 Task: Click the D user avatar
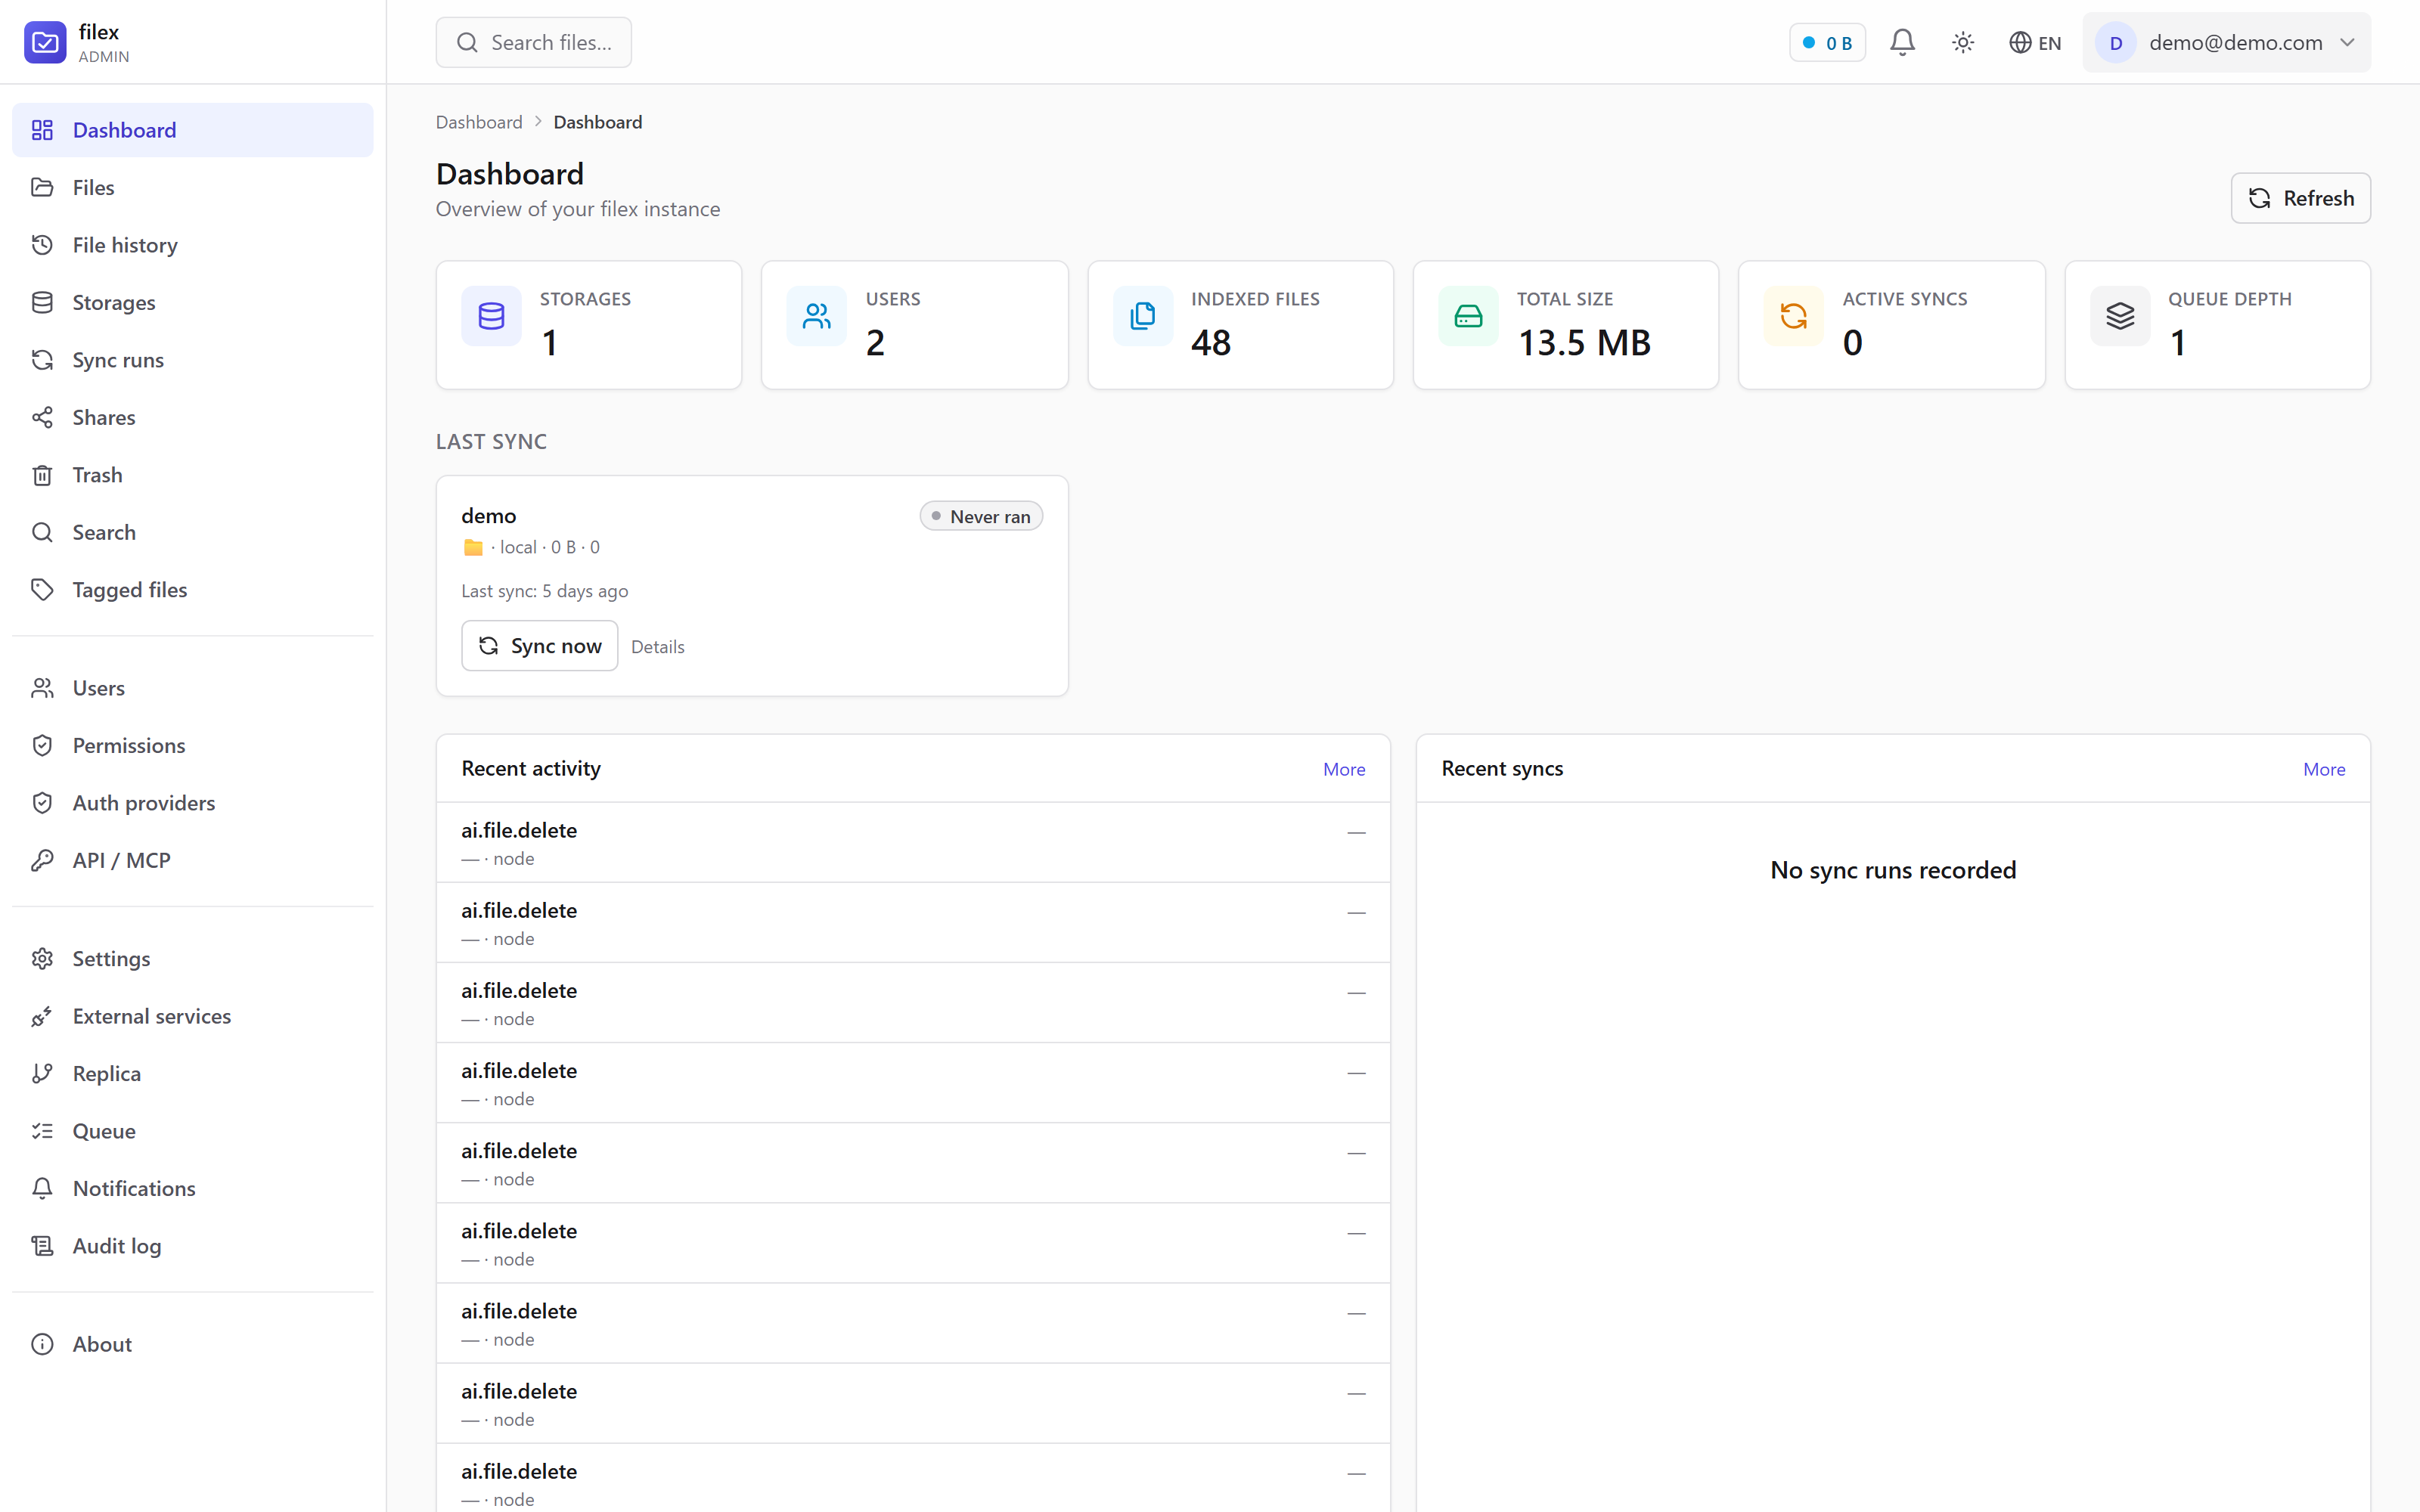[x=2116, y=42]
